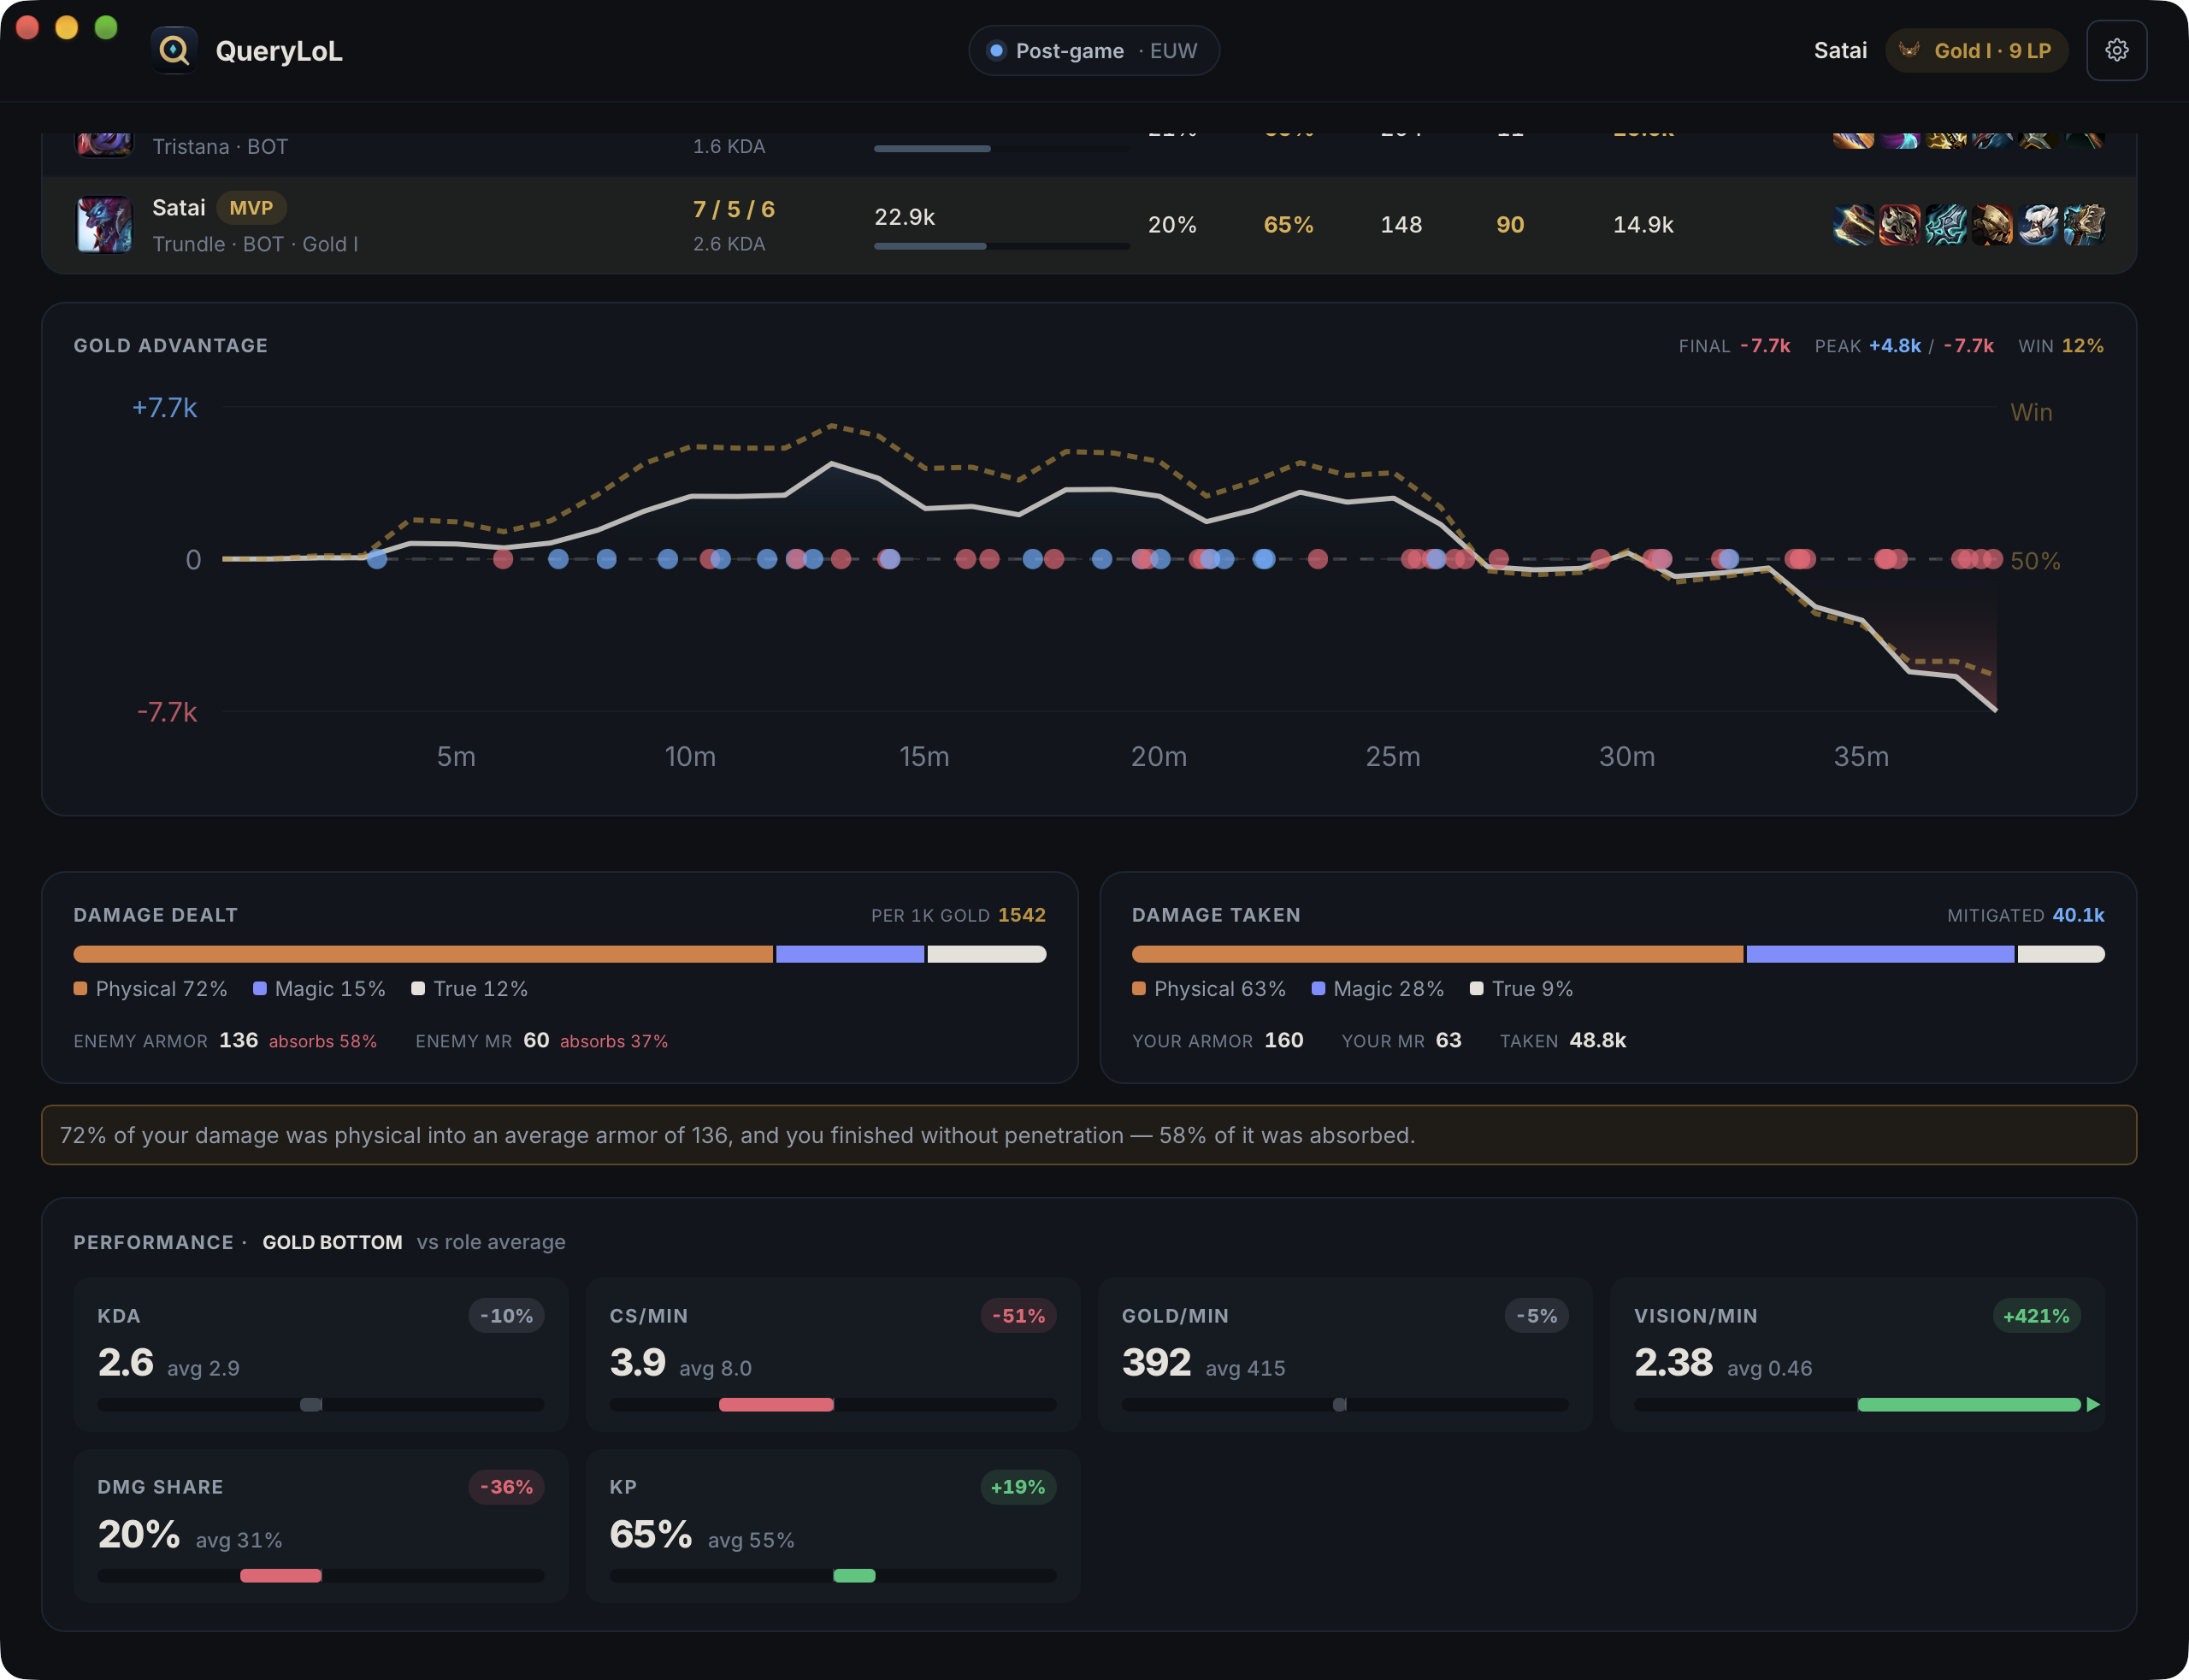This screenshot has width=2189, height=1680.
Task: Click the 7 / 5 / 6 score in Satai's row
Action: pos(734,209)
